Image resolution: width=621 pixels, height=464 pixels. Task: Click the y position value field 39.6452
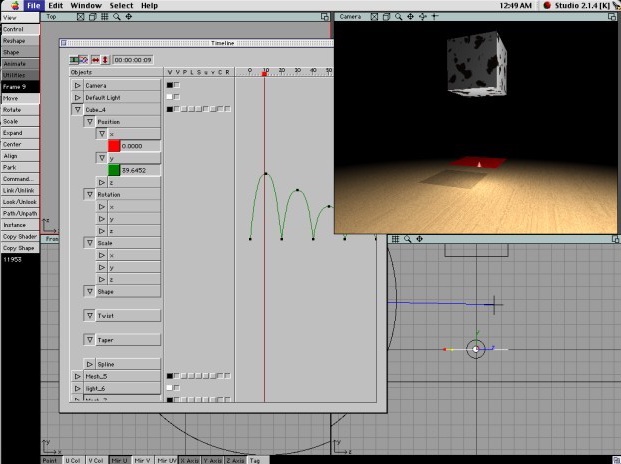[141, 170]
